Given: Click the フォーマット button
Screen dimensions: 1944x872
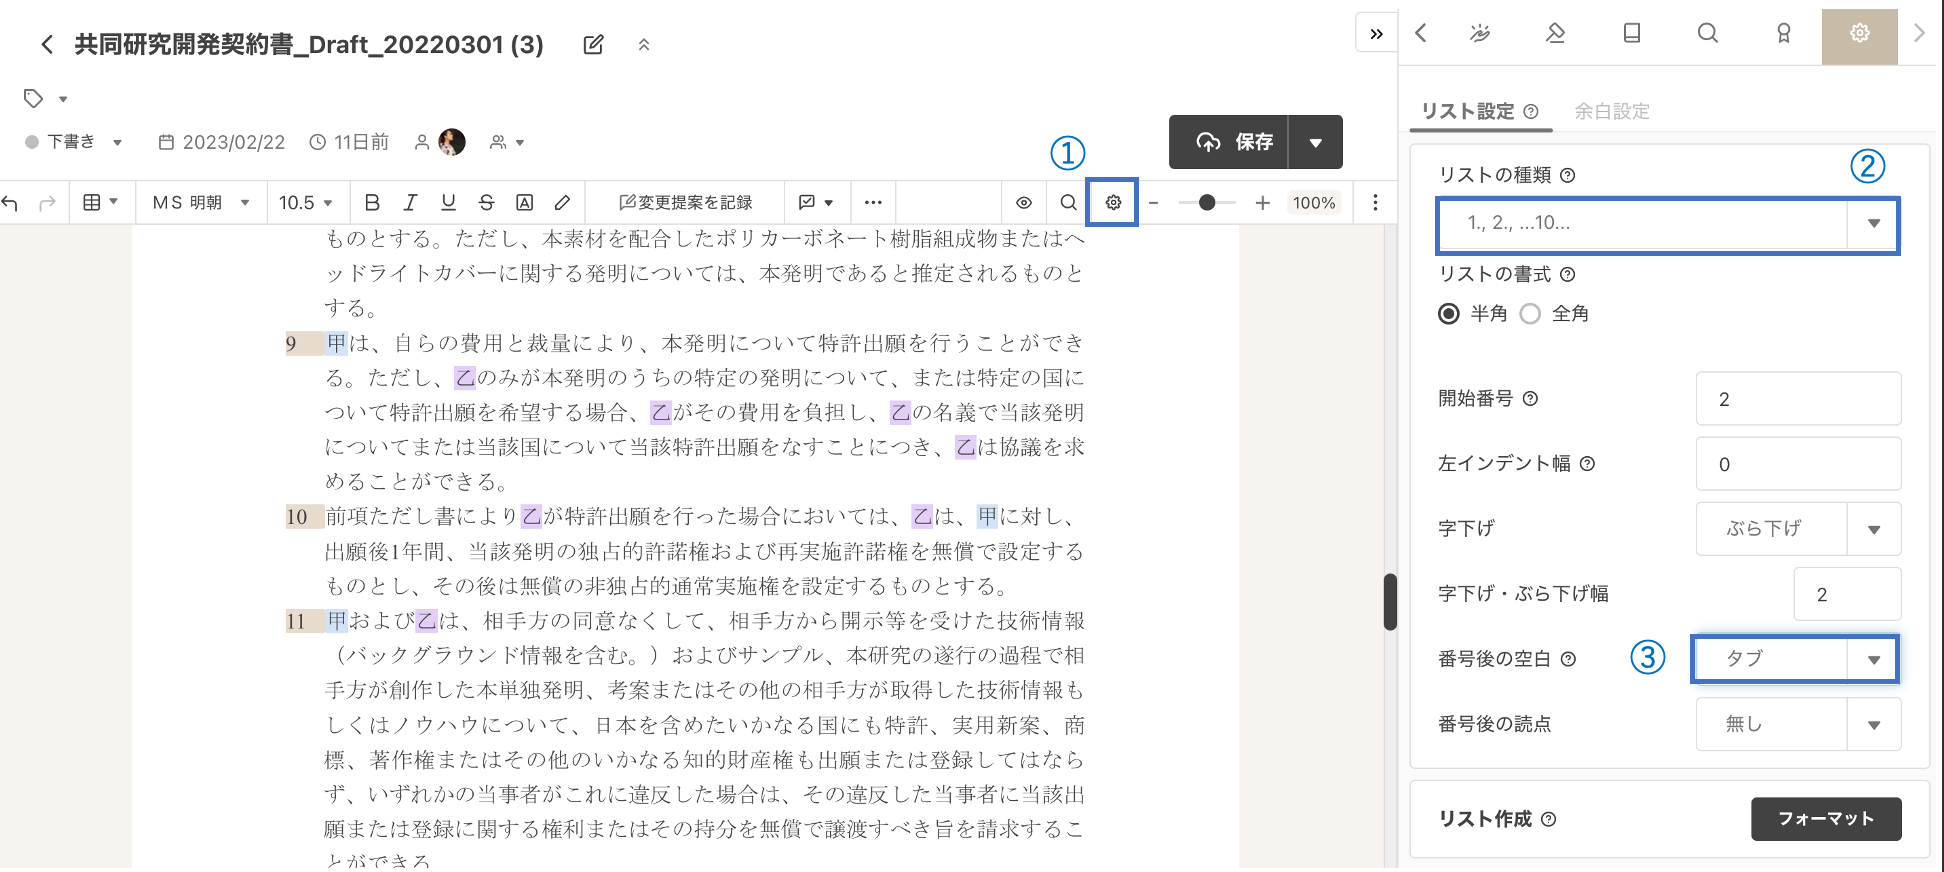Looking at the screenshot, I should coord(1825,819).
